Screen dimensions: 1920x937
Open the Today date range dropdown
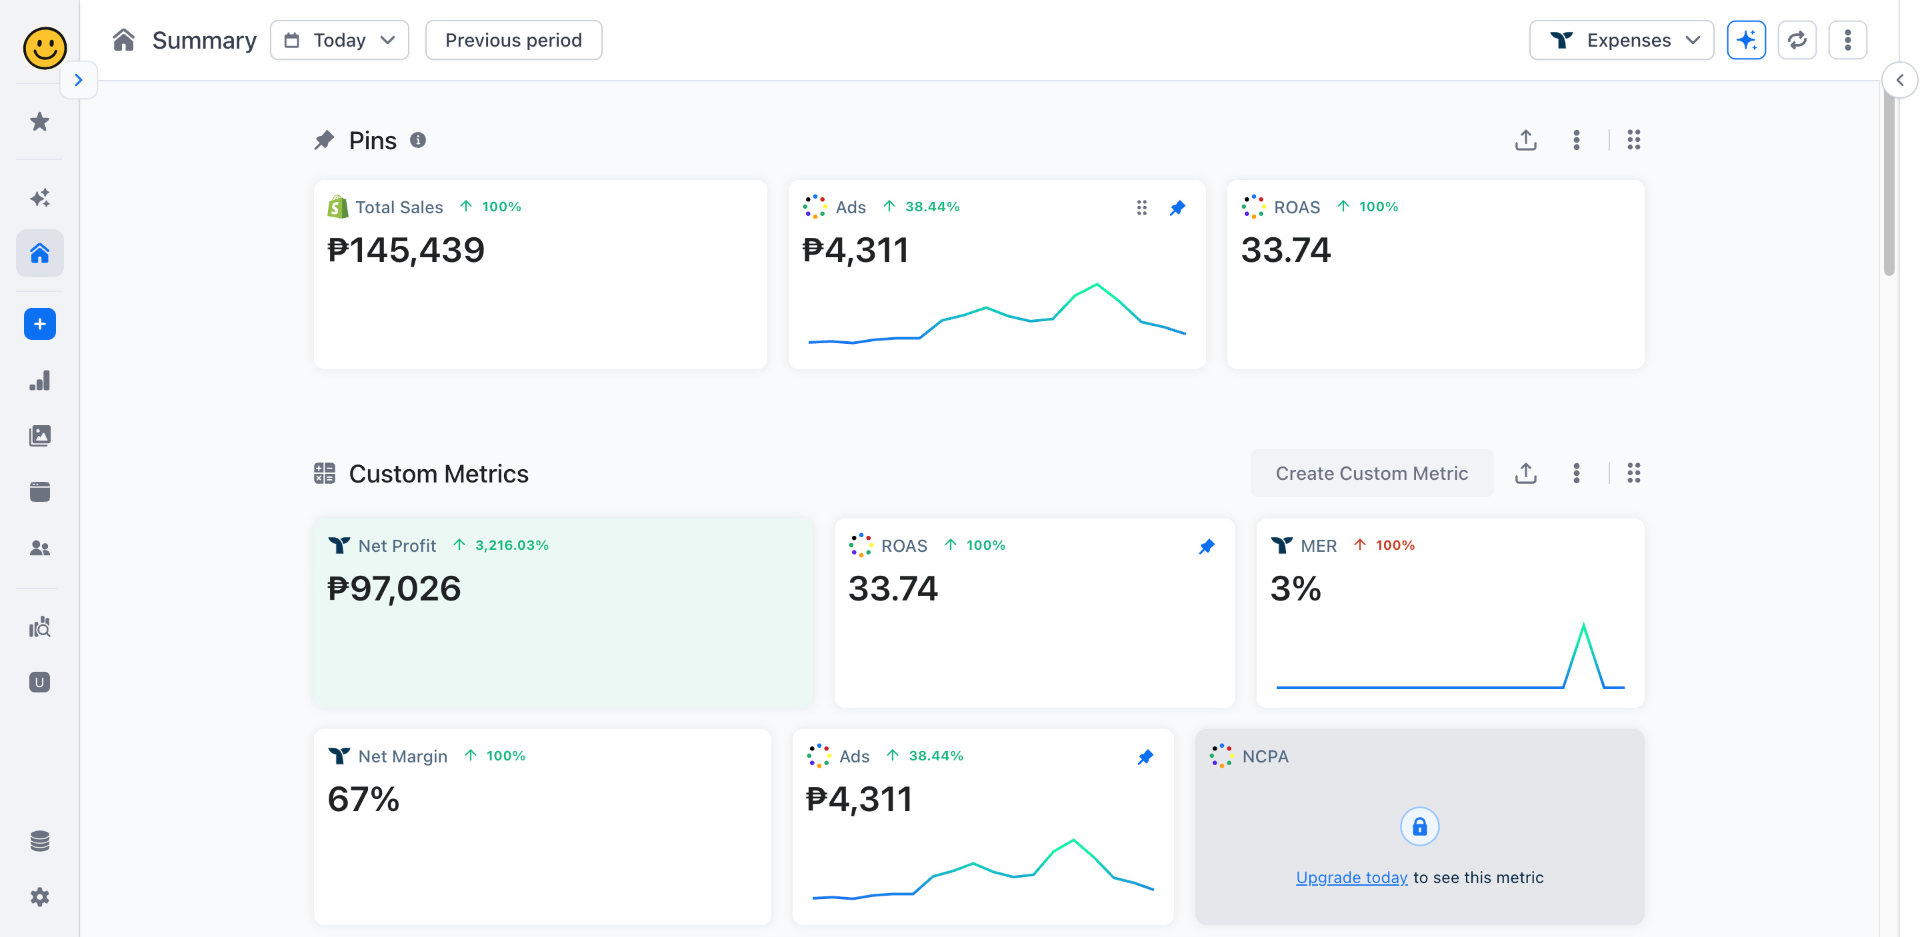339,40
